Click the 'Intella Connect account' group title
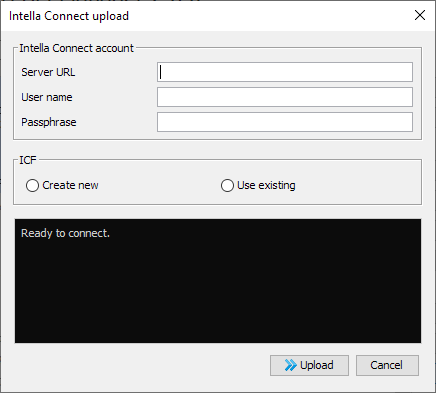The width and height of the screenshot is (436, 393). [x=76, y=48]
